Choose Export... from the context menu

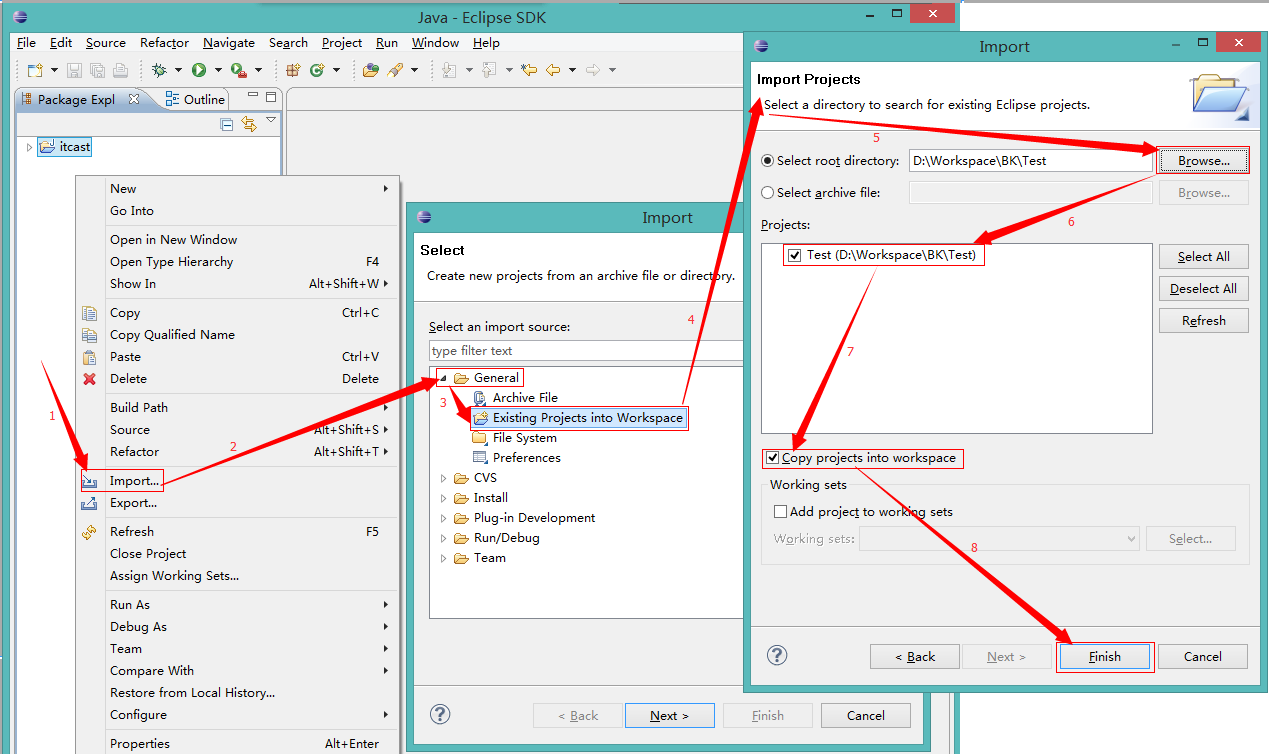click(x=133, y=503)
